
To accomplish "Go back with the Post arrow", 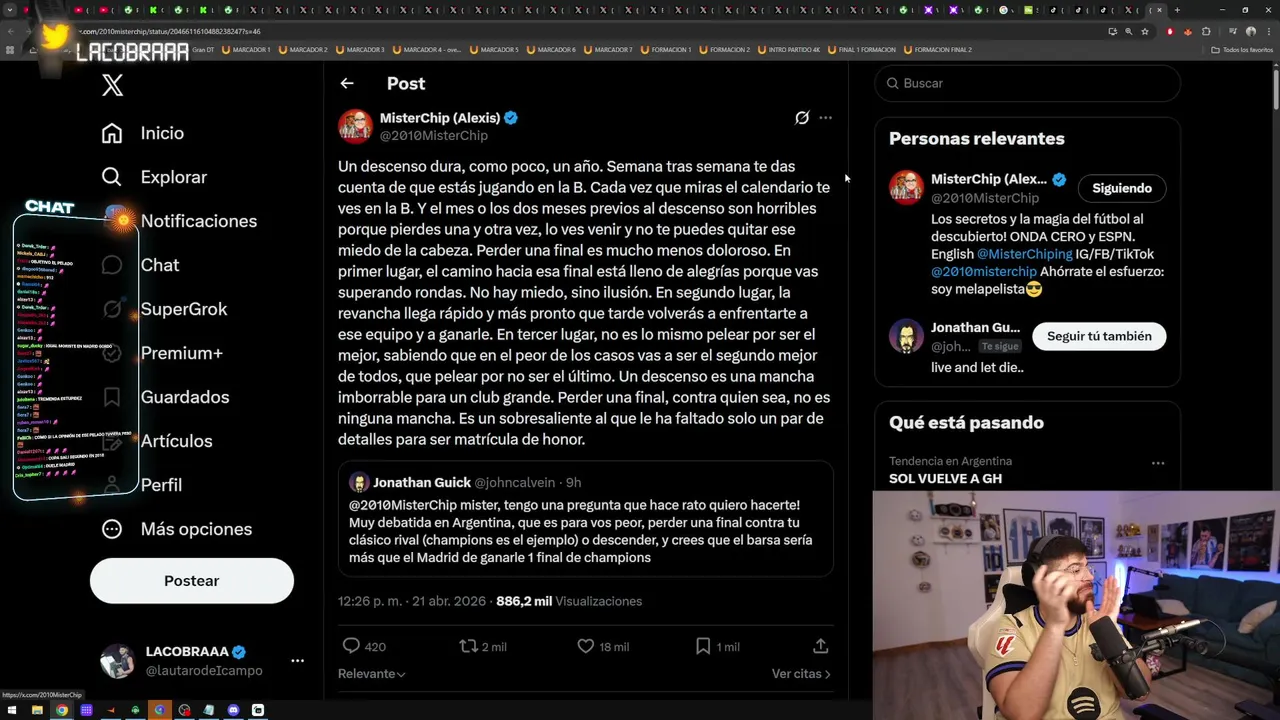I will (347, 84).
